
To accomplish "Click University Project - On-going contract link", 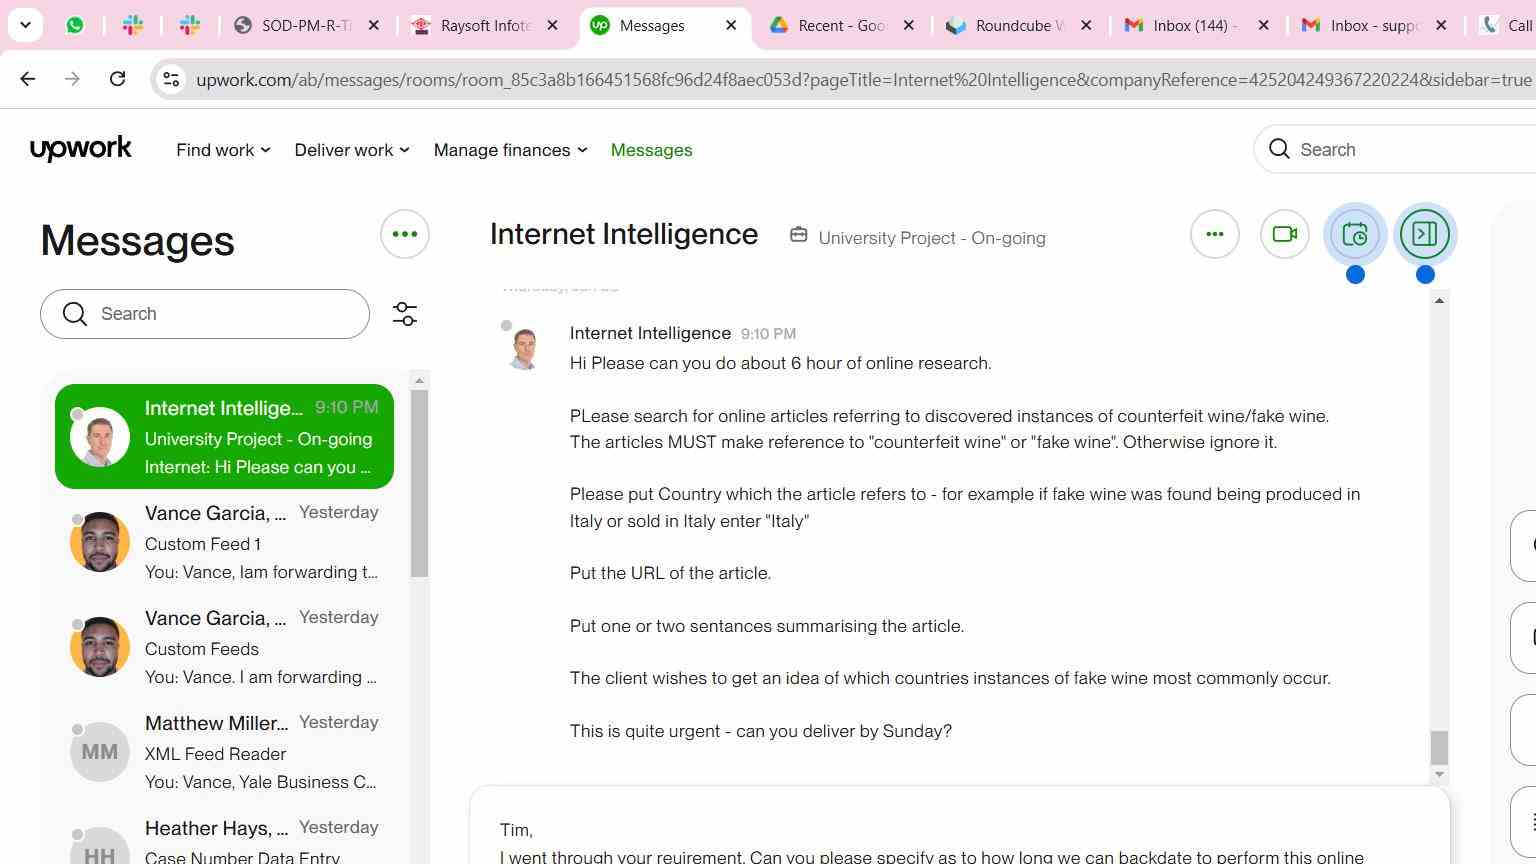I will 932,238.
